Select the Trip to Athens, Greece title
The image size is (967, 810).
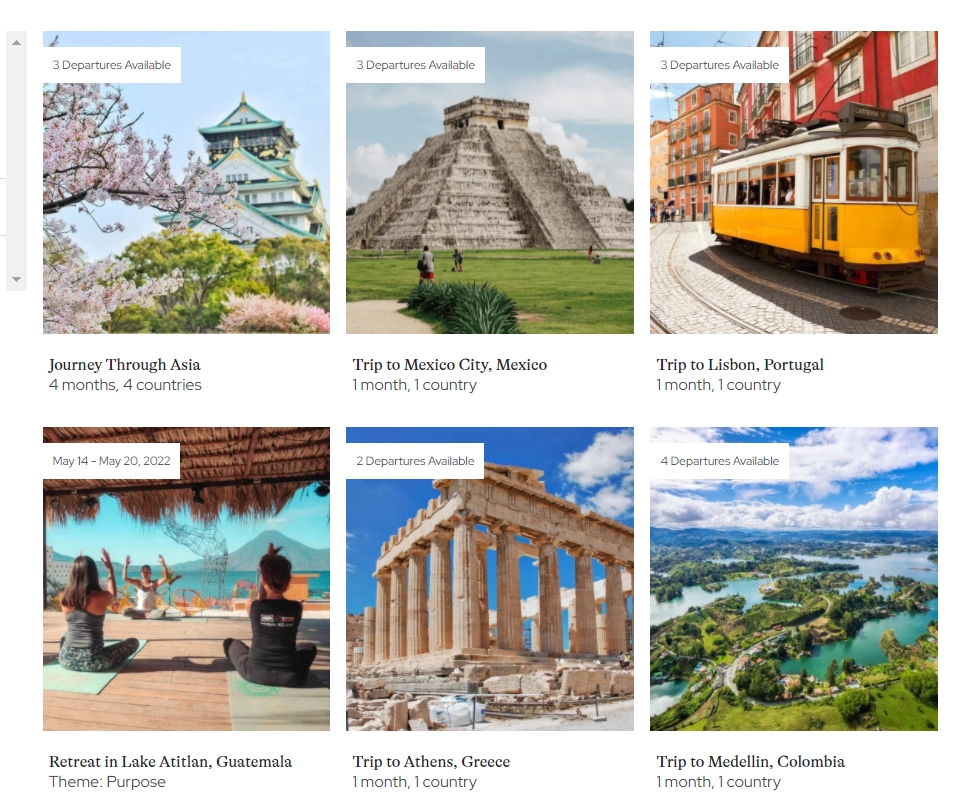431,762
